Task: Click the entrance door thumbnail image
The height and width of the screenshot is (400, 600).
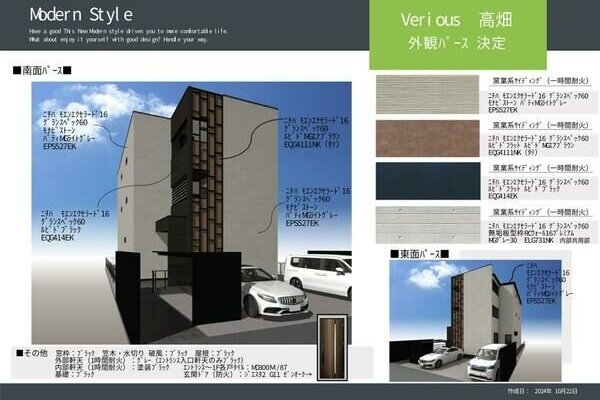Action: click(333, 348)
